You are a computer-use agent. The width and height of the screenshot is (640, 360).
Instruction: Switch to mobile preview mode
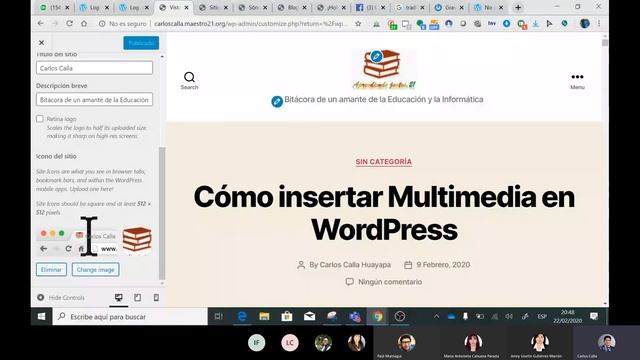(x=156, y=298)
